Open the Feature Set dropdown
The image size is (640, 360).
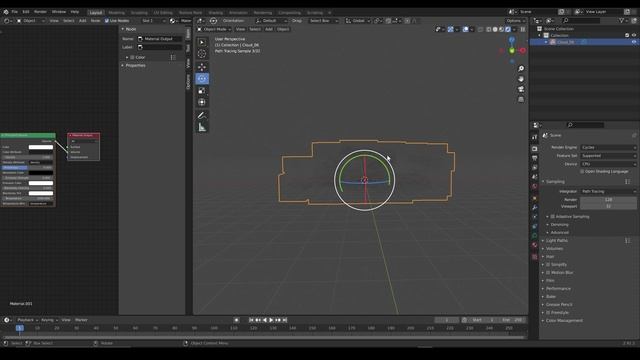[x=608, y=156]
